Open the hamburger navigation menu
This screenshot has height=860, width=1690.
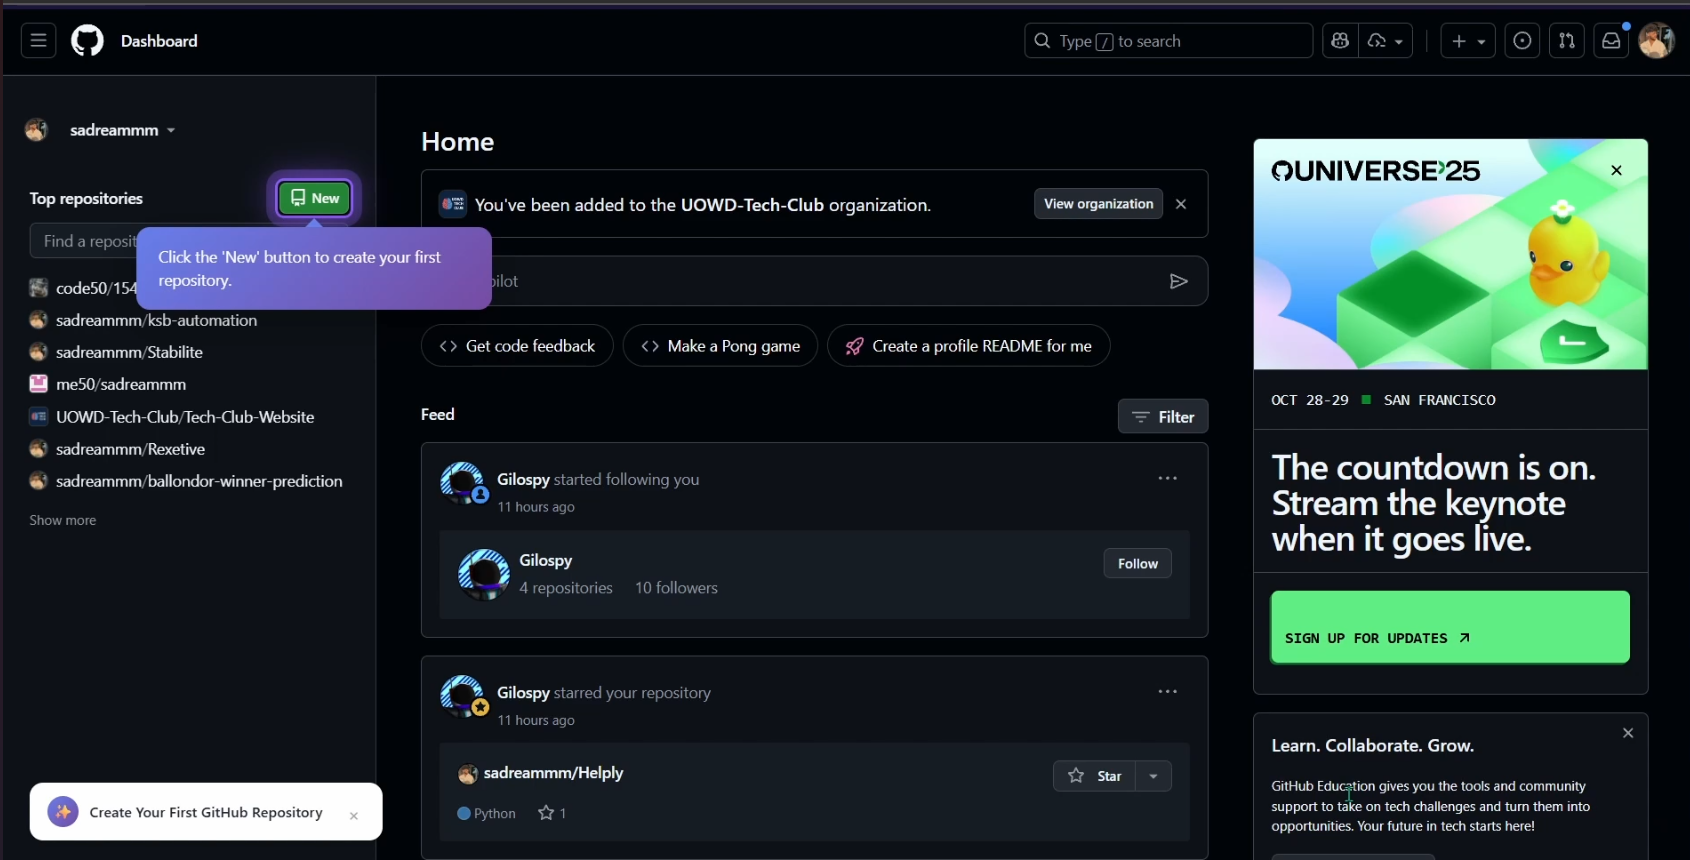click(38, 41)
